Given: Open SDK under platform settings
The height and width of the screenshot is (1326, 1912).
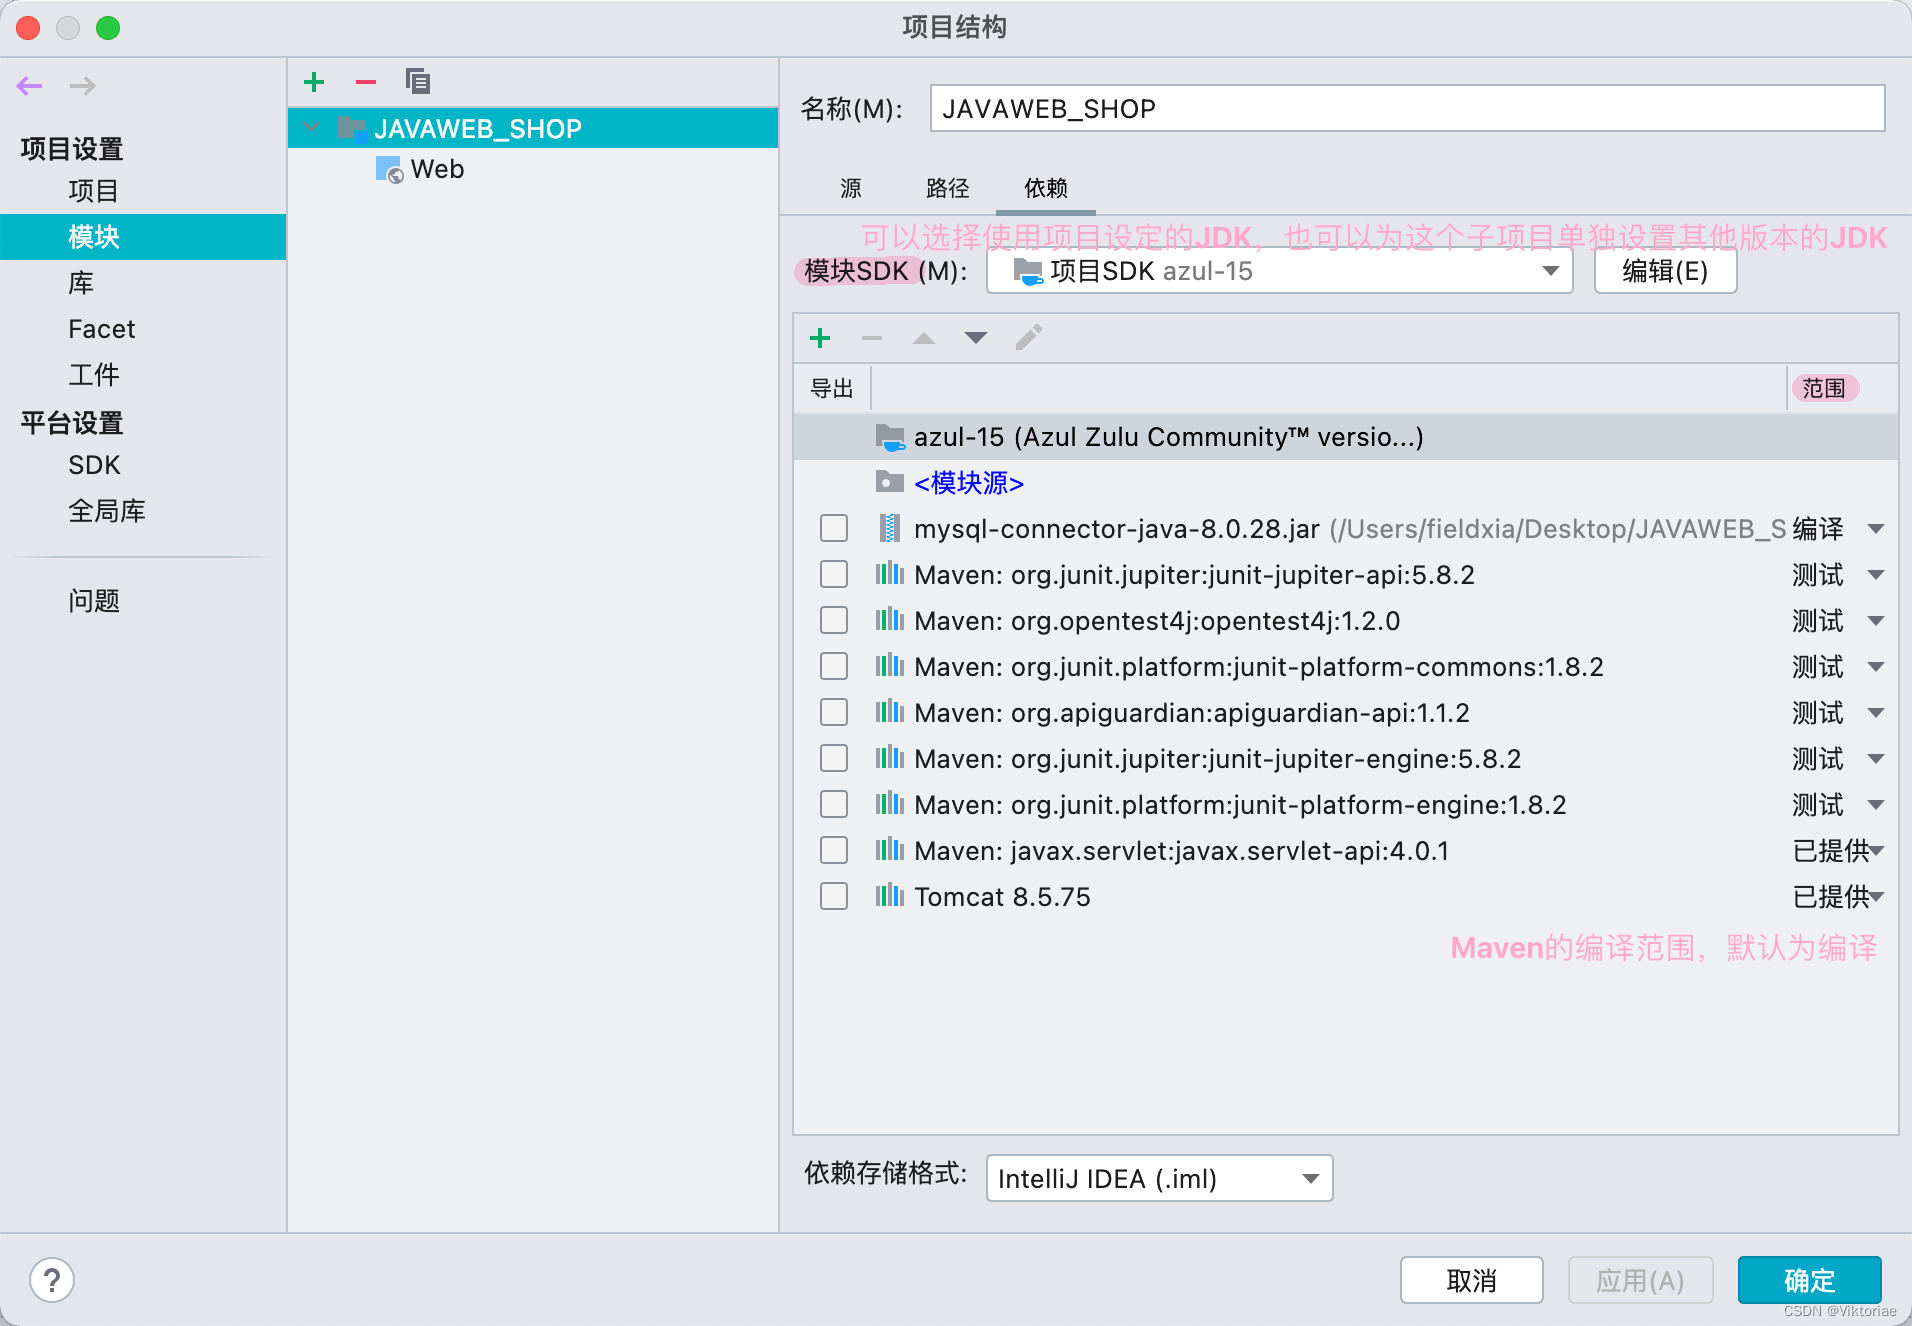Looking at the screenshot, I should click(94, 465).
